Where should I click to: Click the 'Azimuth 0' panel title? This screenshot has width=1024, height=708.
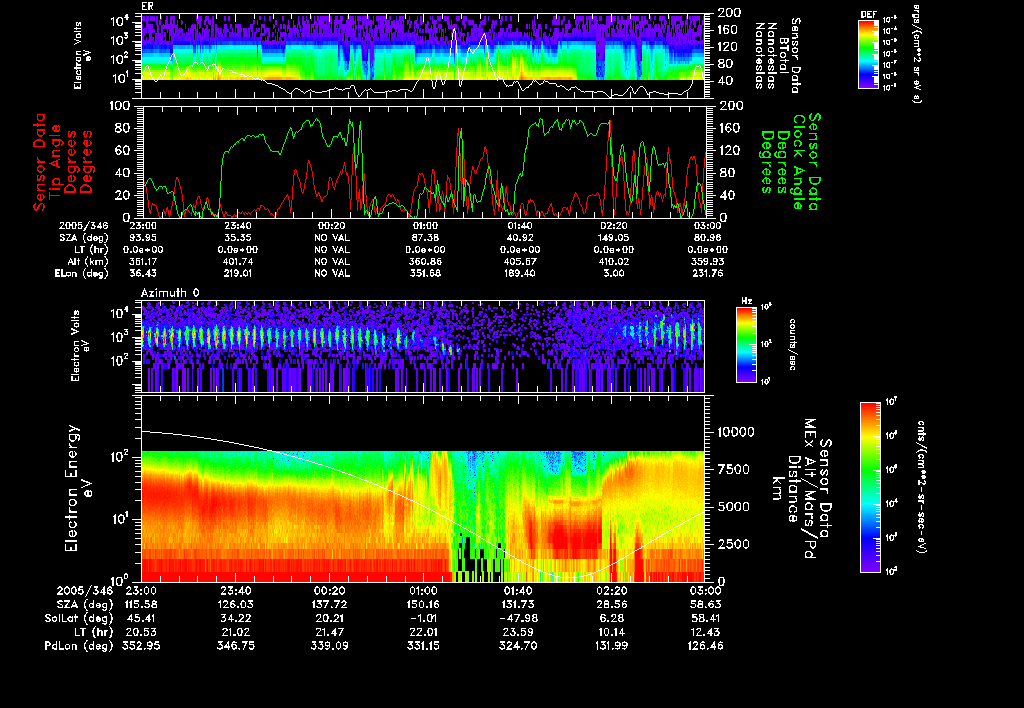tap(170, 293)
